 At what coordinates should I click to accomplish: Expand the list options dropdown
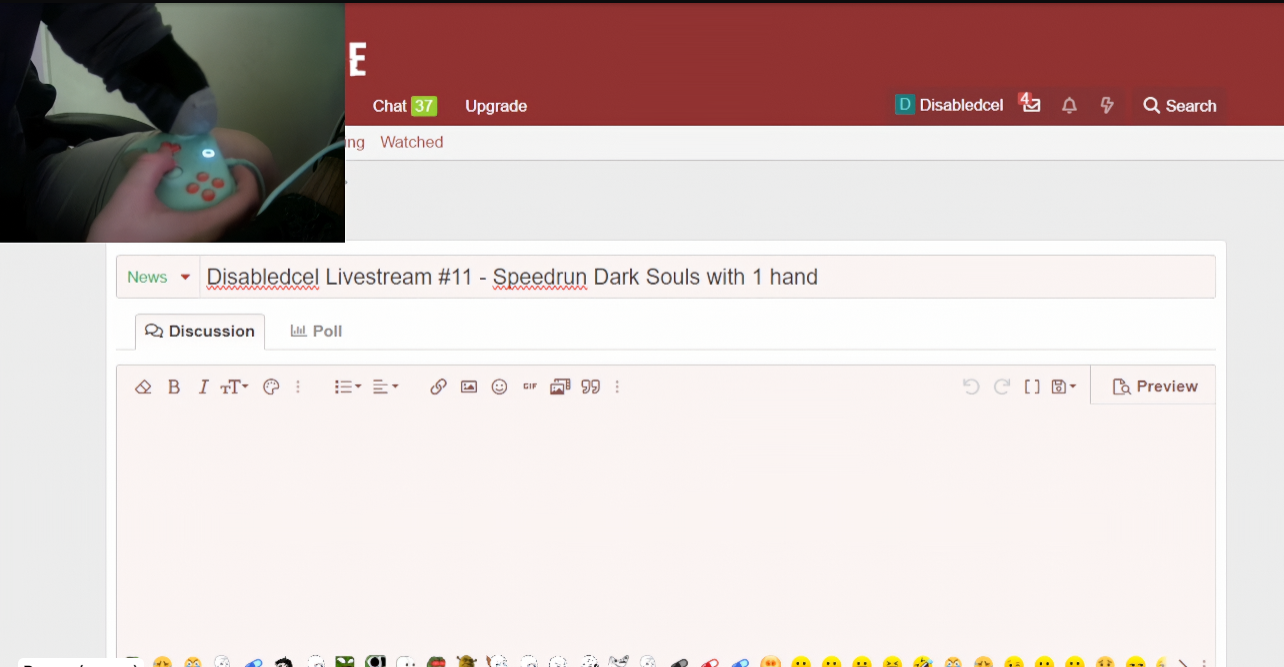click(x=347, y=387)
